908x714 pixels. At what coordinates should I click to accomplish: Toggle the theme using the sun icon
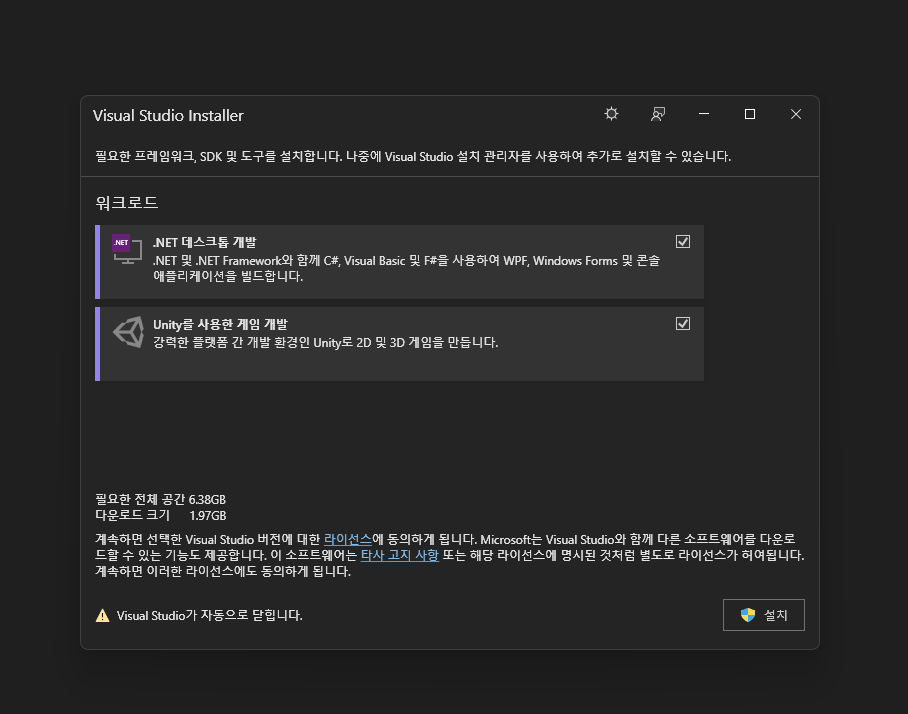pos(611,113)
